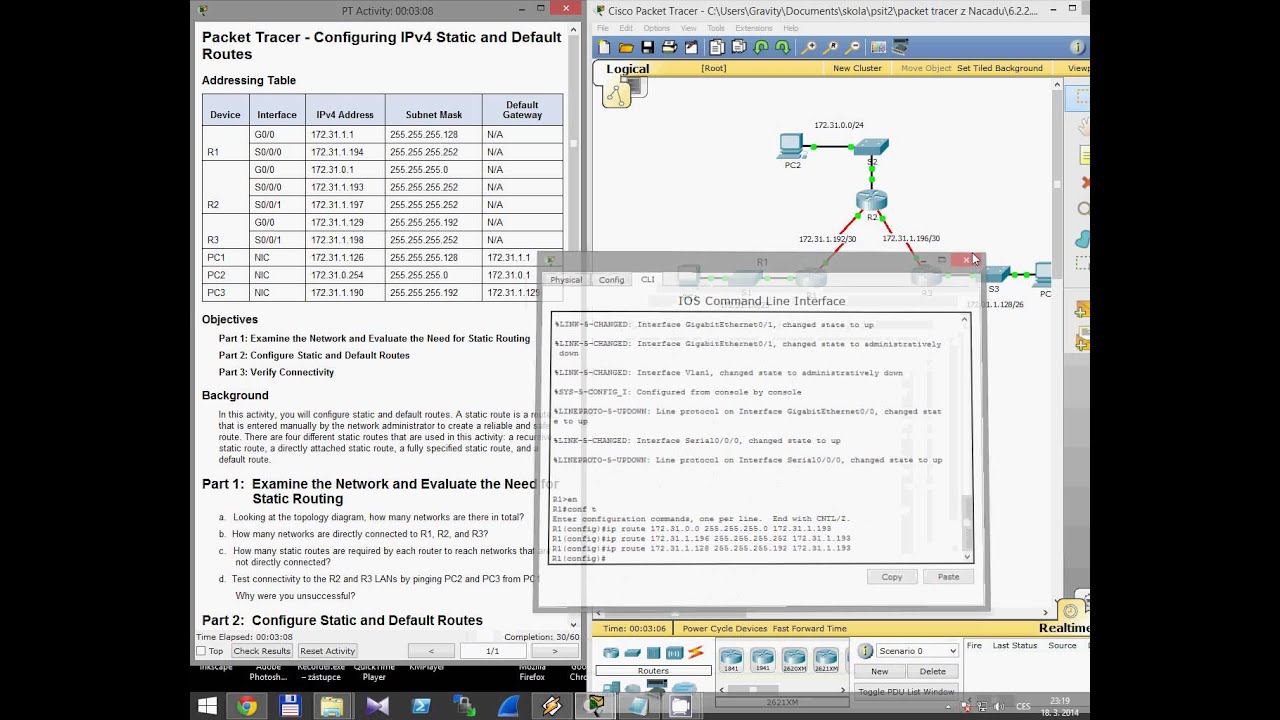Switch to the Config tab in R1 window

coord(611,280)
